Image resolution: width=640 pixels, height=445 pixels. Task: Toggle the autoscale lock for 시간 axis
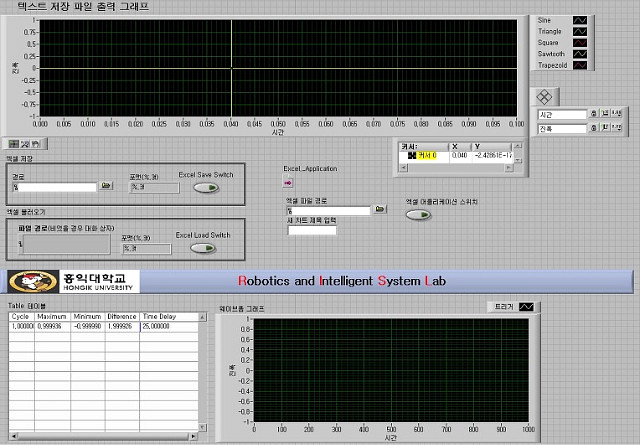coord(594,114)
